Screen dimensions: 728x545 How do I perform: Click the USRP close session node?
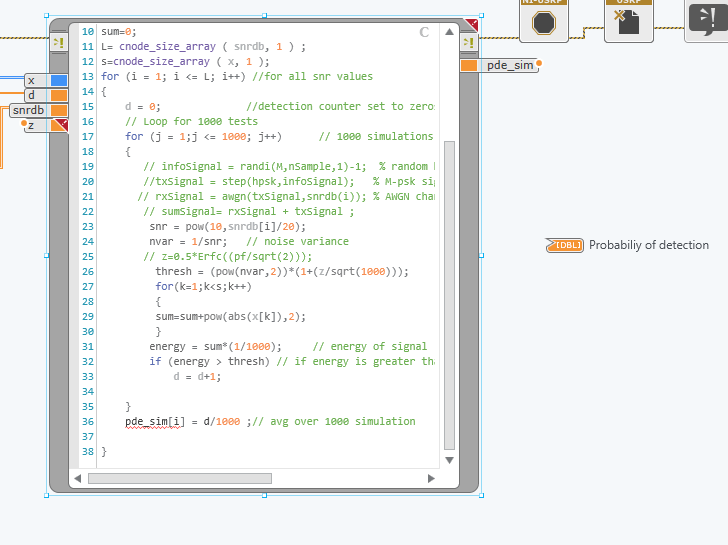(x=629, y=21)
